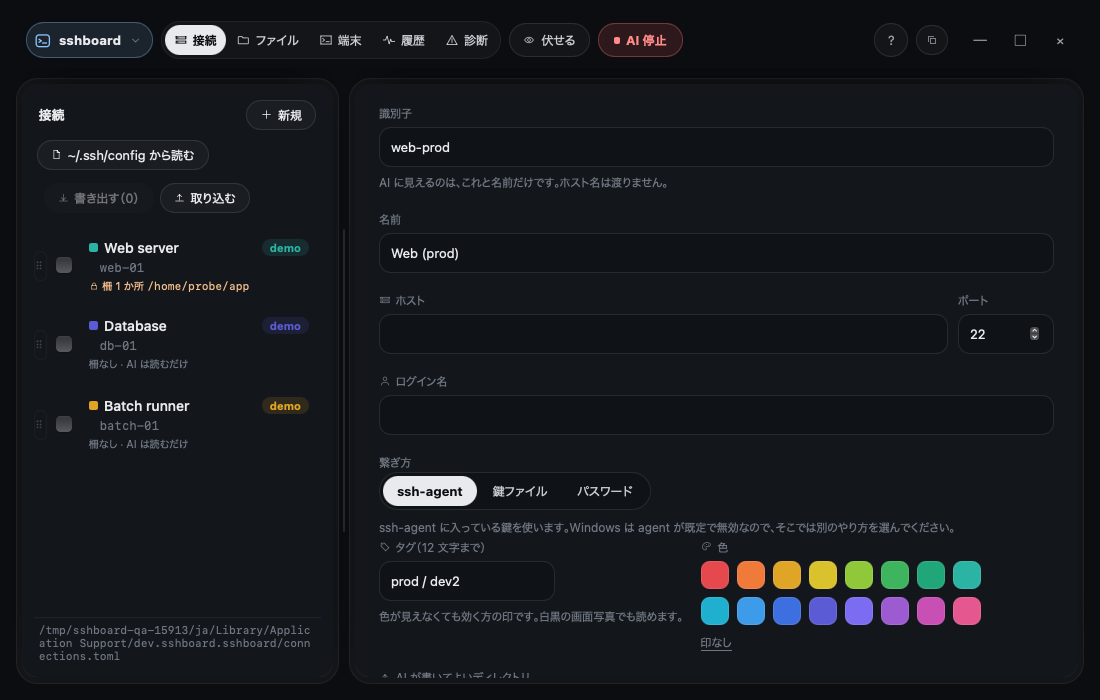Image resolution: width=1100 pixels, height=700 pixels.
Task: Click the demo badge on Web server
Action: coord(285,248)
